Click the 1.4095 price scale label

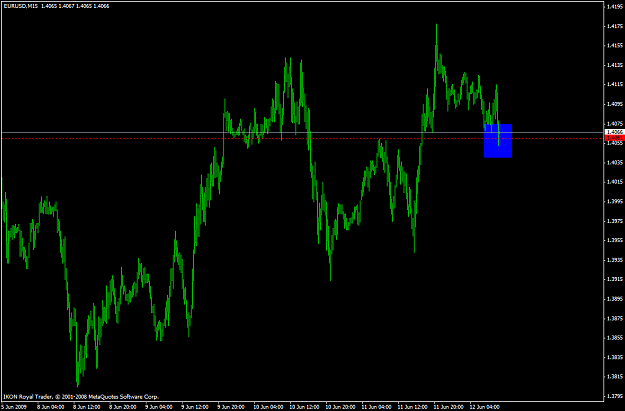(615, 104)
